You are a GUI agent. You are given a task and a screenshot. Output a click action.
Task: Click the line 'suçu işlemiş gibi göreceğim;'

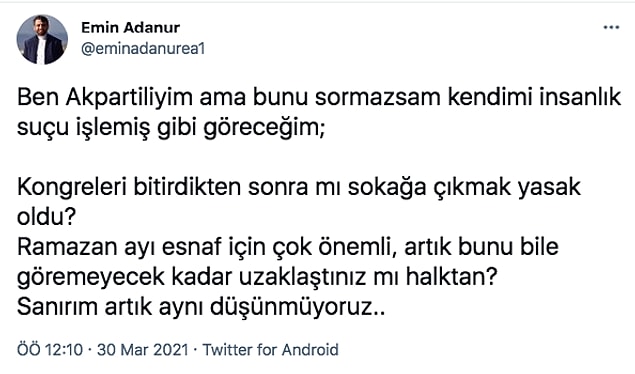[x=171, y=128]
